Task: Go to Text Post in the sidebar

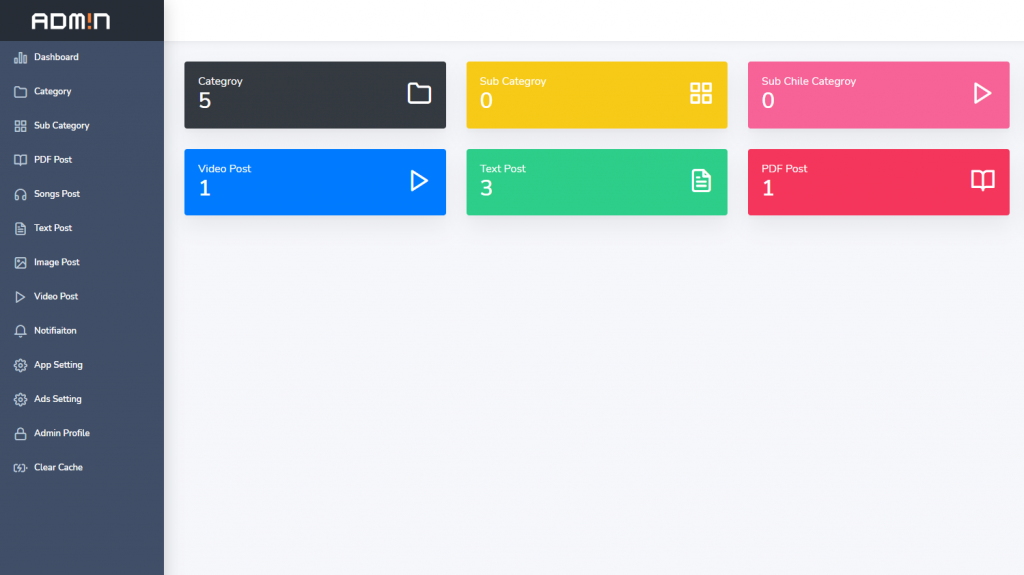Action: 53,228
